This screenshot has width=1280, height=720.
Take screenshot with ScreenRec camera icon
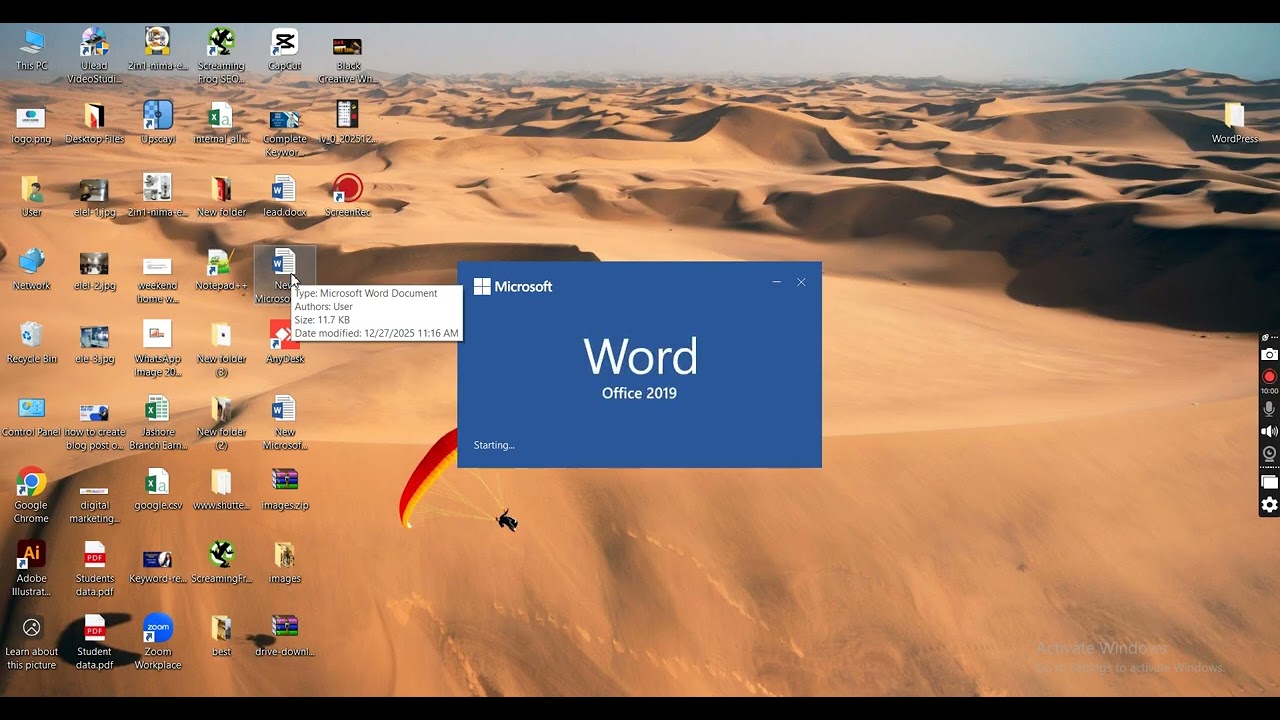1269,355
